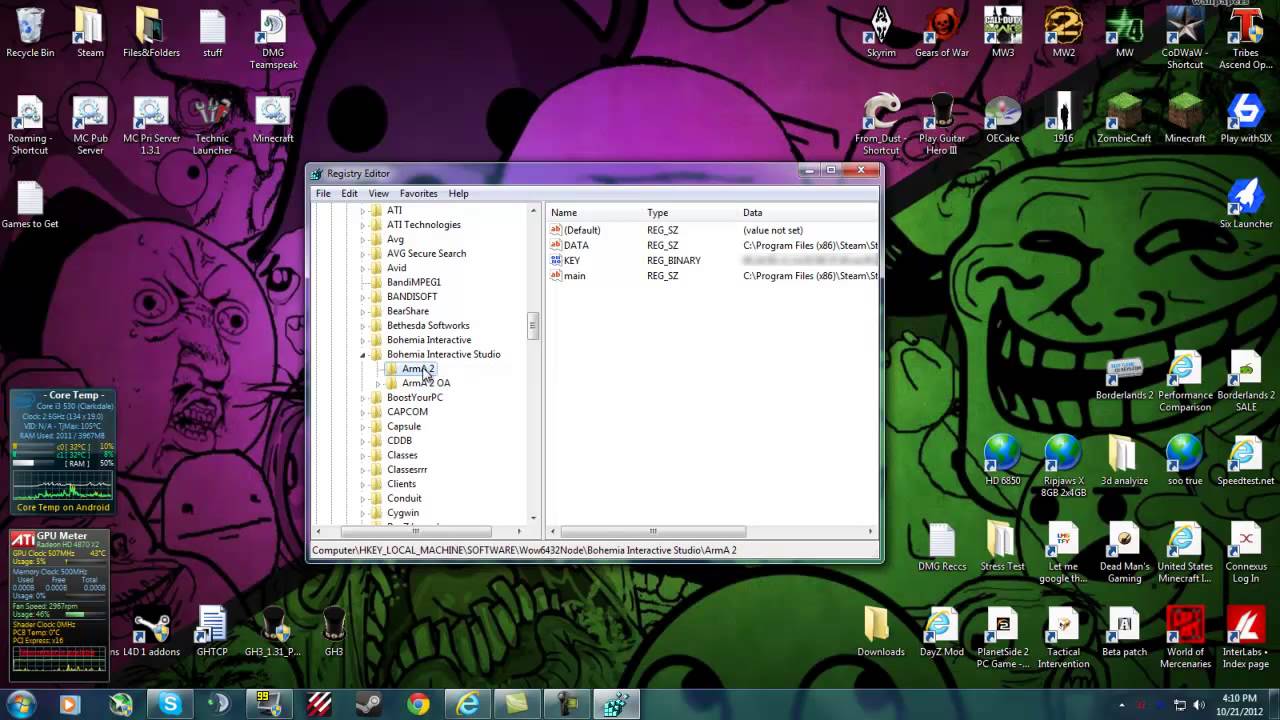
Task: Open Google Chrome from the taskbar
Action: coord(418,704)
